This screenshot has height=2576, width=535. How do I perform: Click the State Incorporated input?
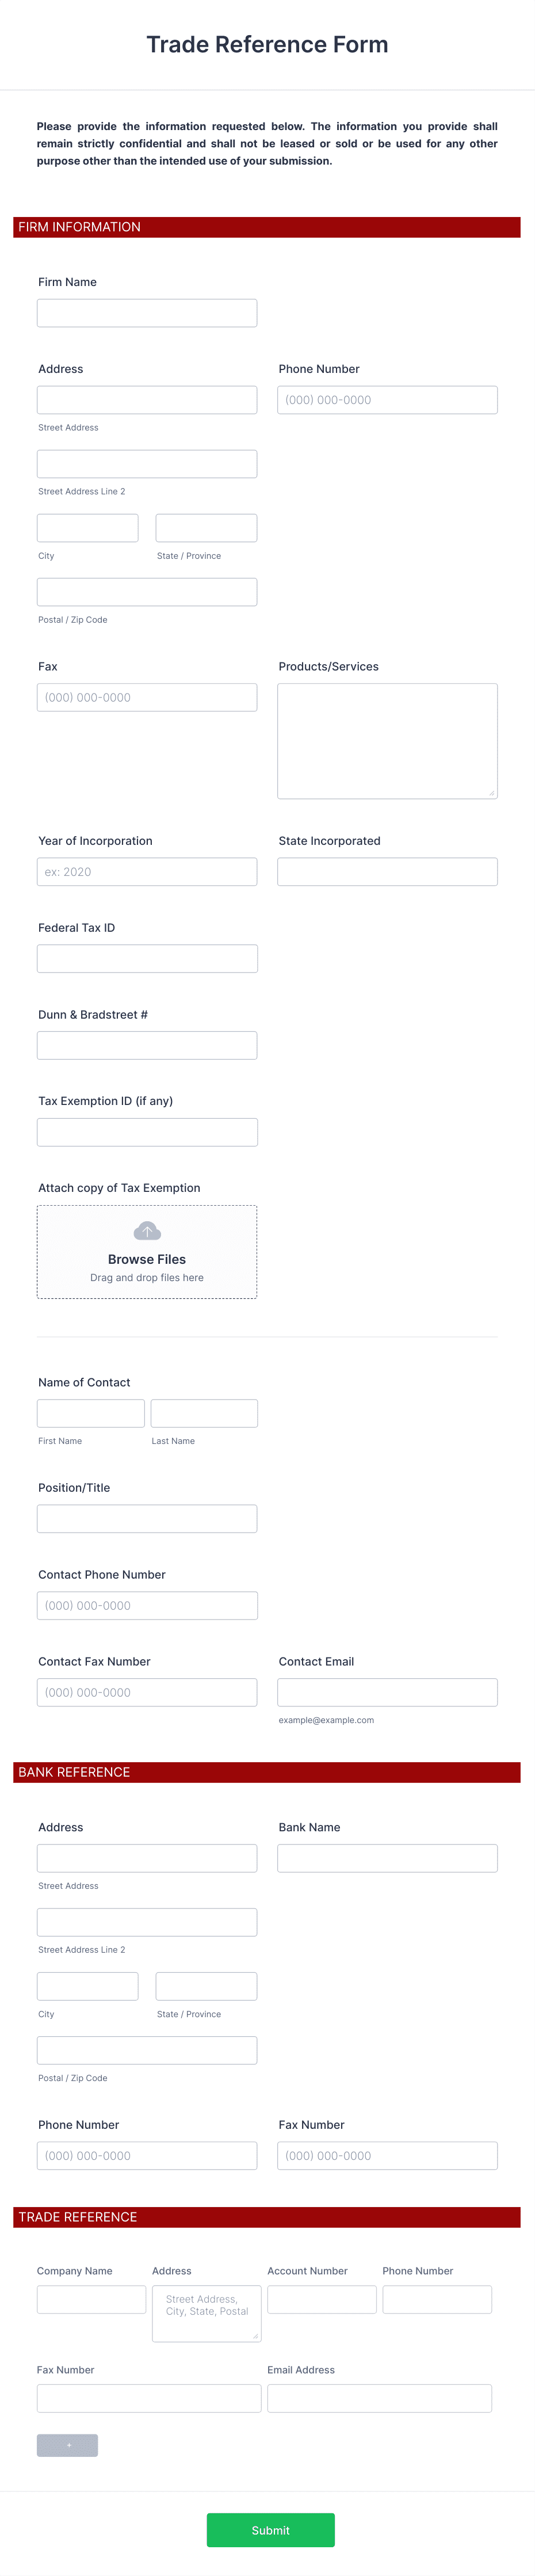387,872
